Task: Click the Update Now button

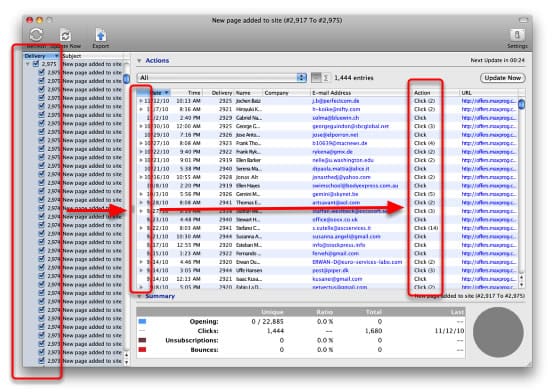Action: [502, 78]
